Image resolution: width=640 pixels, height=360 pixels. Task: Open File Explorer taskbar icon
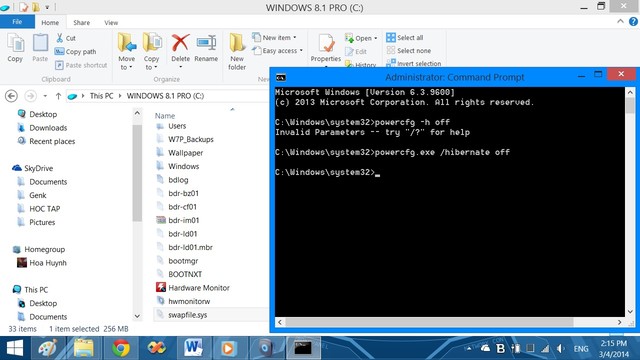pyautogui.click(x=84, y=348)
